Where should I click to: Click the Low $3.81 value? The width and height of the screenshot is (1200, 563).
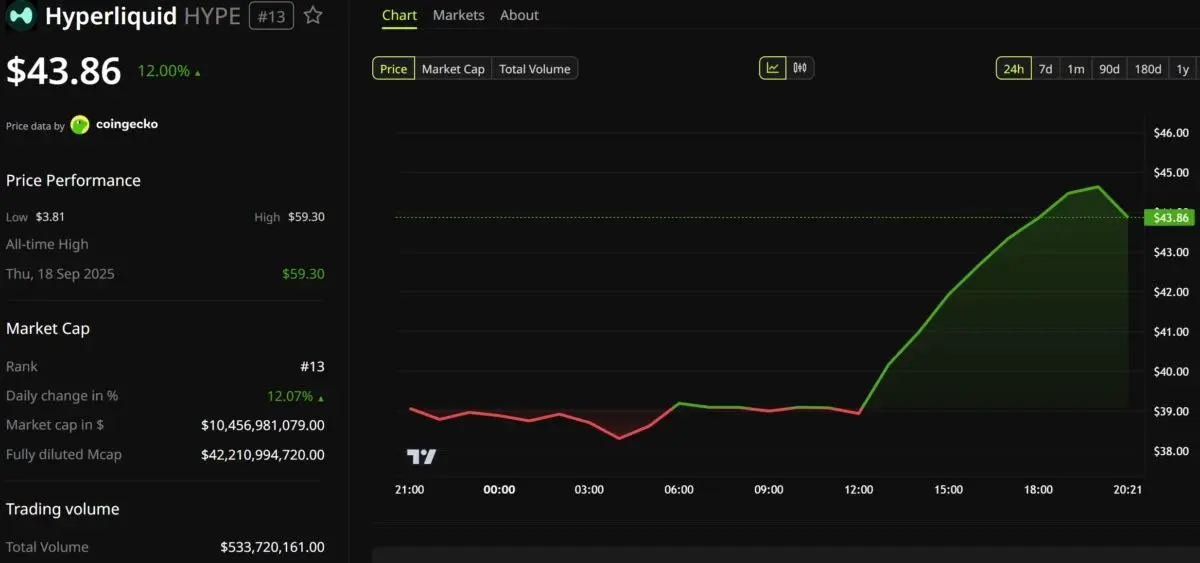[50, 217]
